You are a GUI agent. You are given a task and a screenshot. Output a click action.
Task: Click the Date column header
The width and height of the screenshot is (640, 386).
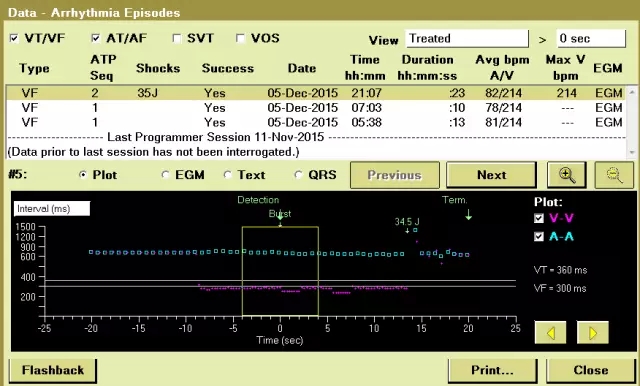[302, 68]
